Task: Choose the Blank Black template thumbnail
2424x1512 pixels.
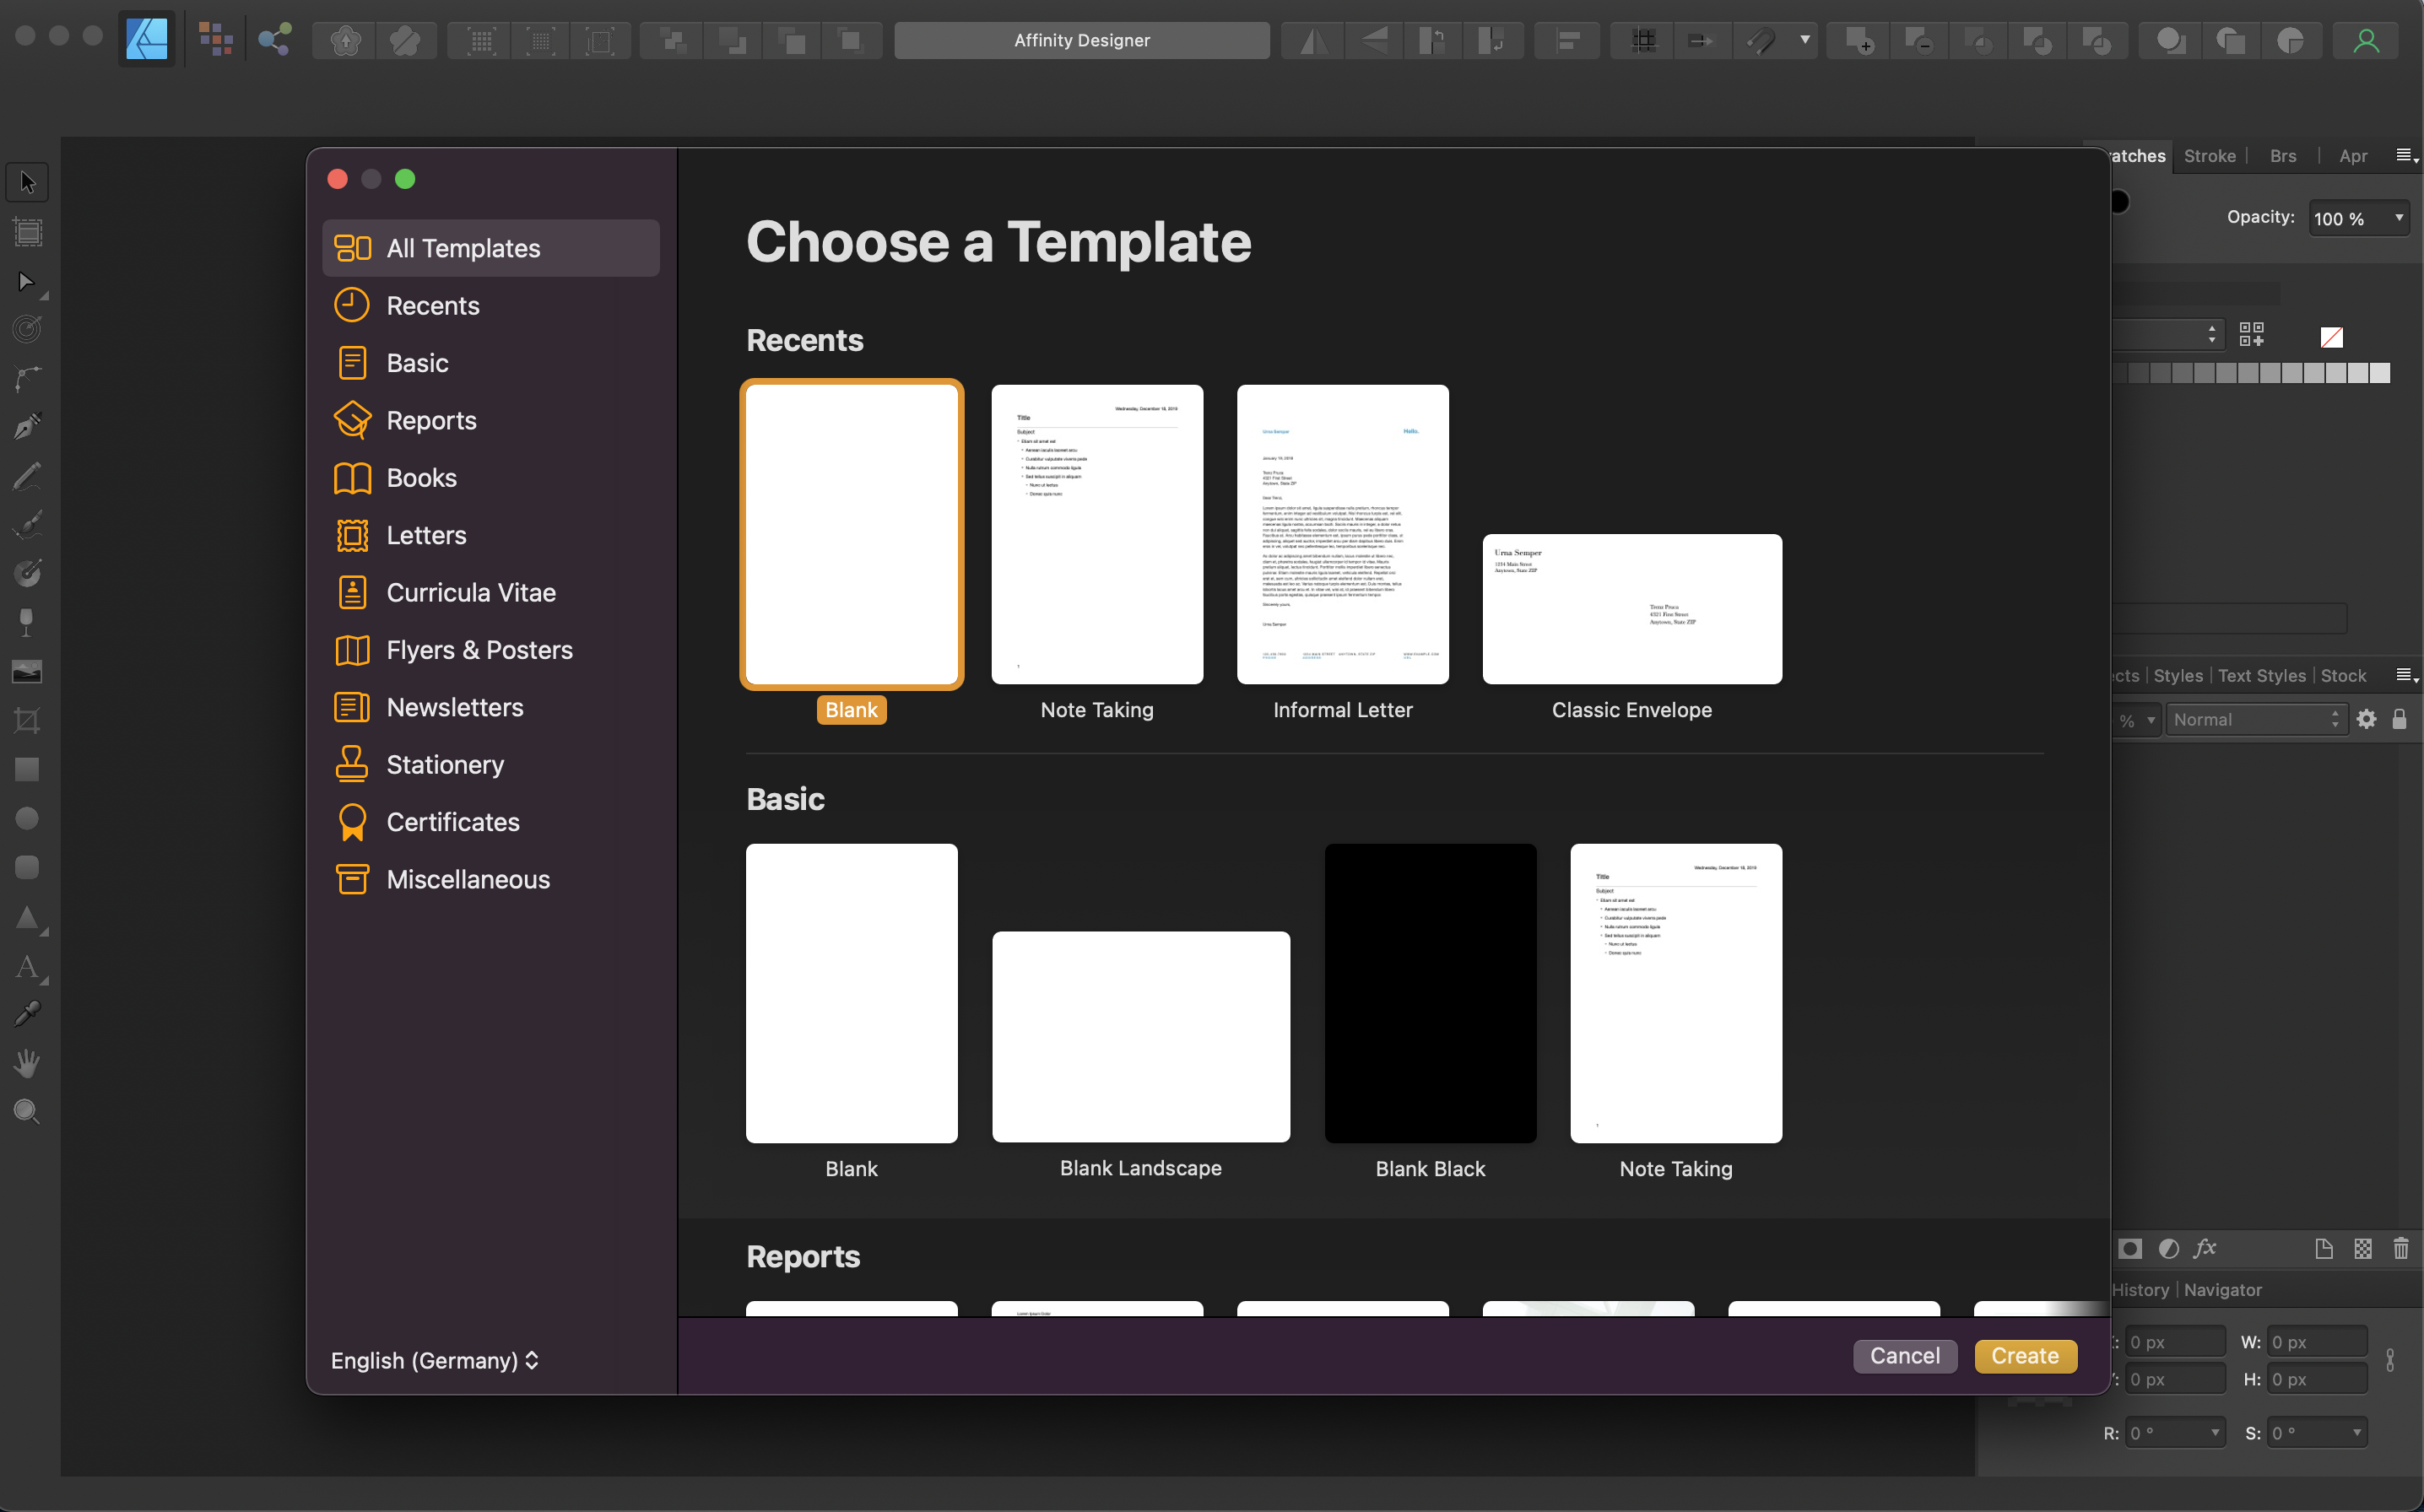Action: coord(1430,993)
